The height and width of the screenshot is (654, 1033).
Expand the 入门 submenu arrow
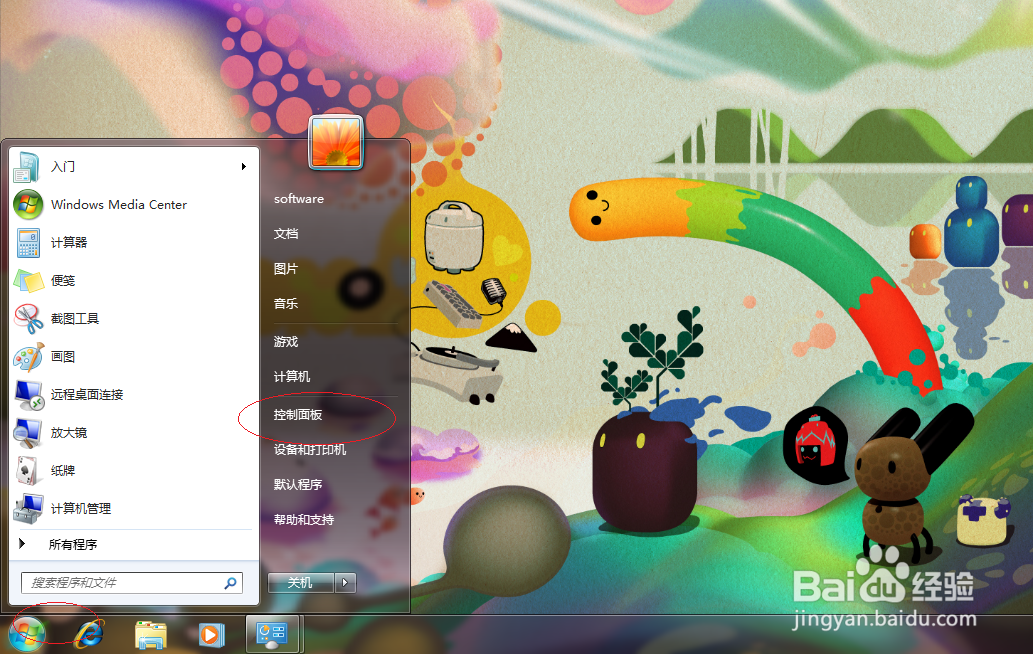click(243, 166)
